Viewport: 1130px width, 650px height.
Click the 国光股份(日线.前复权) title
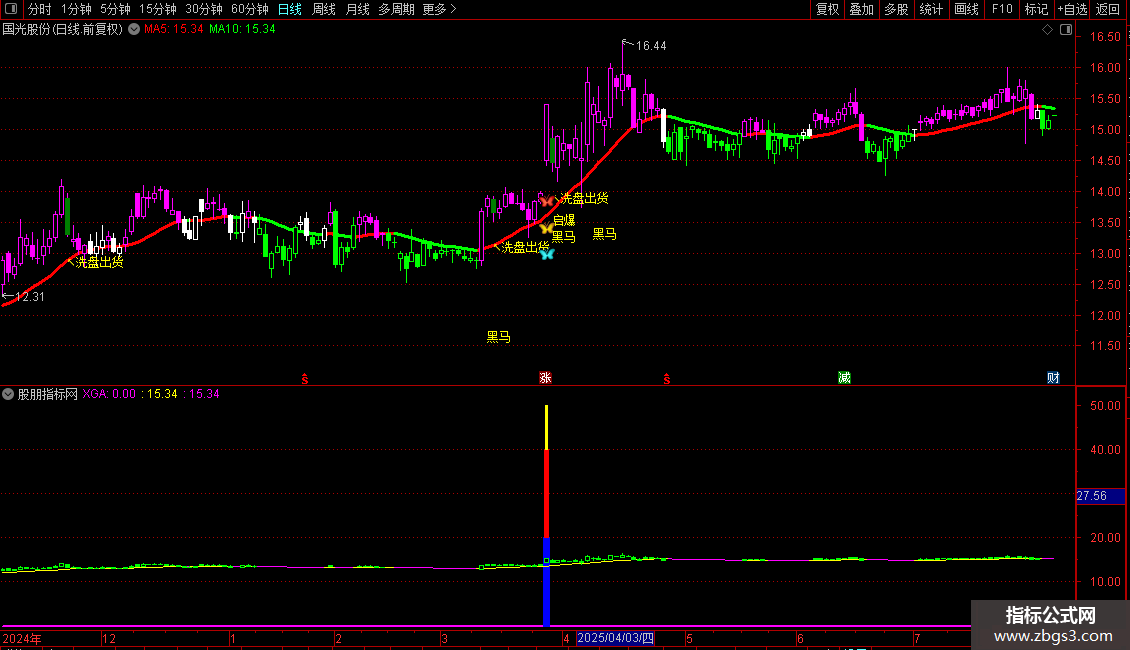coord(63,29)
